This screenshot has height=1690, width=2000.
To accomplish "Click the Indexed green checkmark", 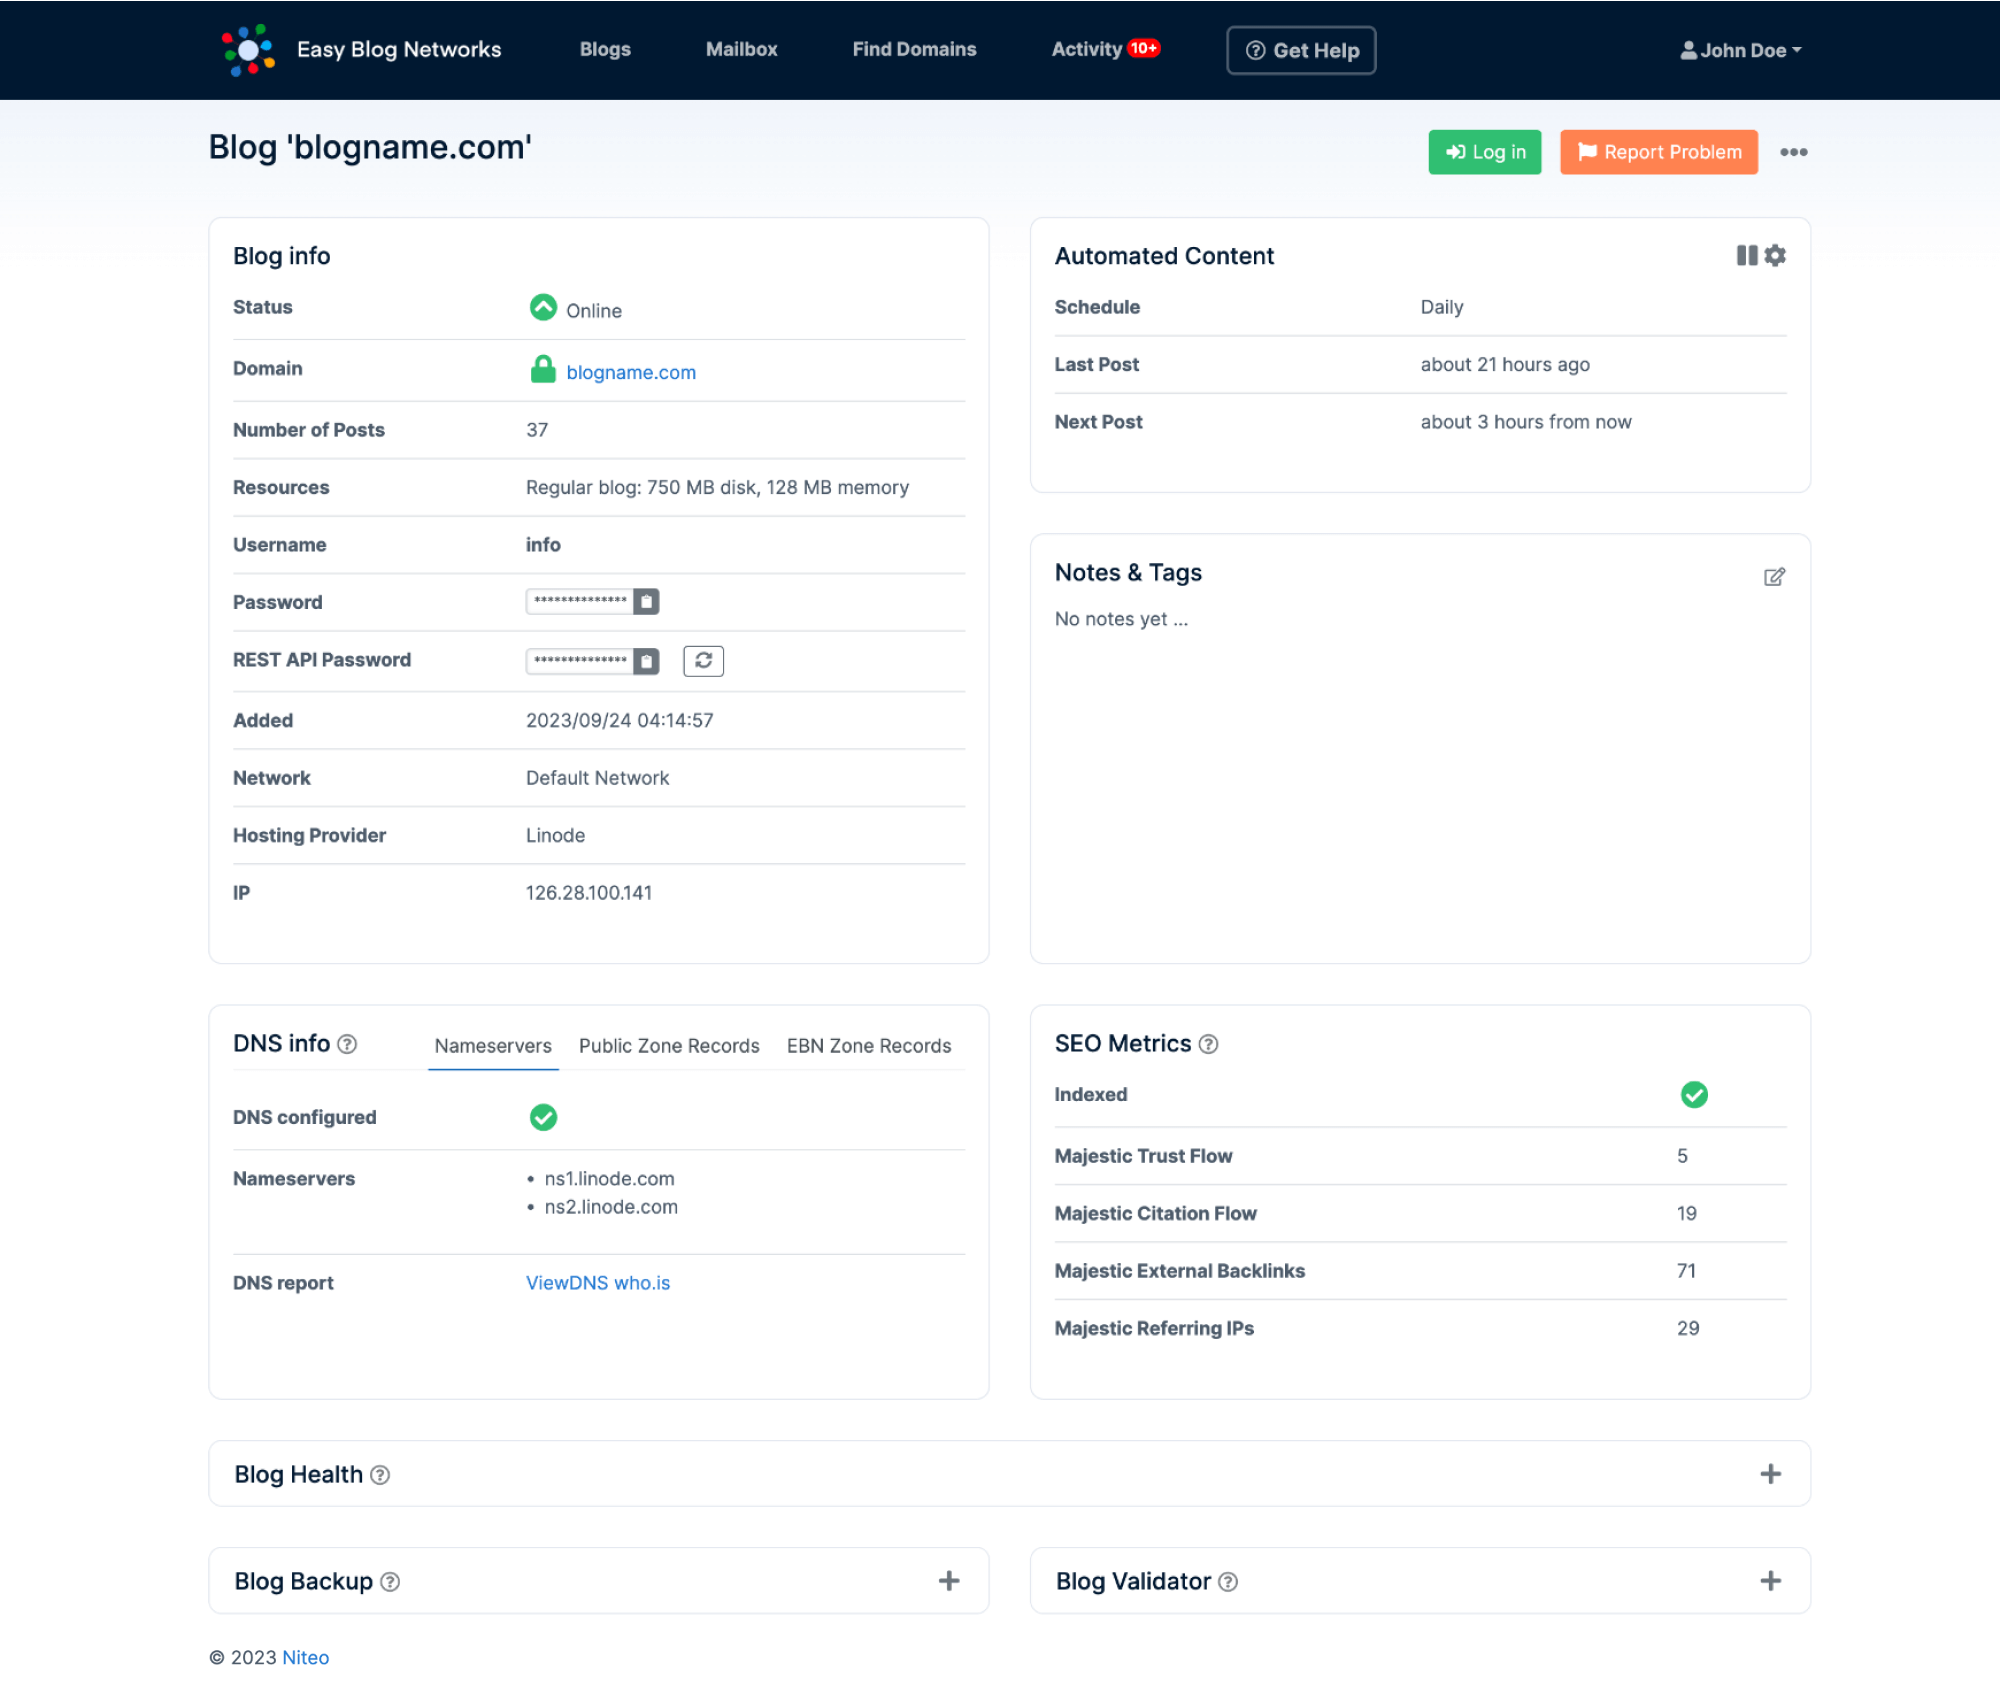I will pos(1694,1095).
